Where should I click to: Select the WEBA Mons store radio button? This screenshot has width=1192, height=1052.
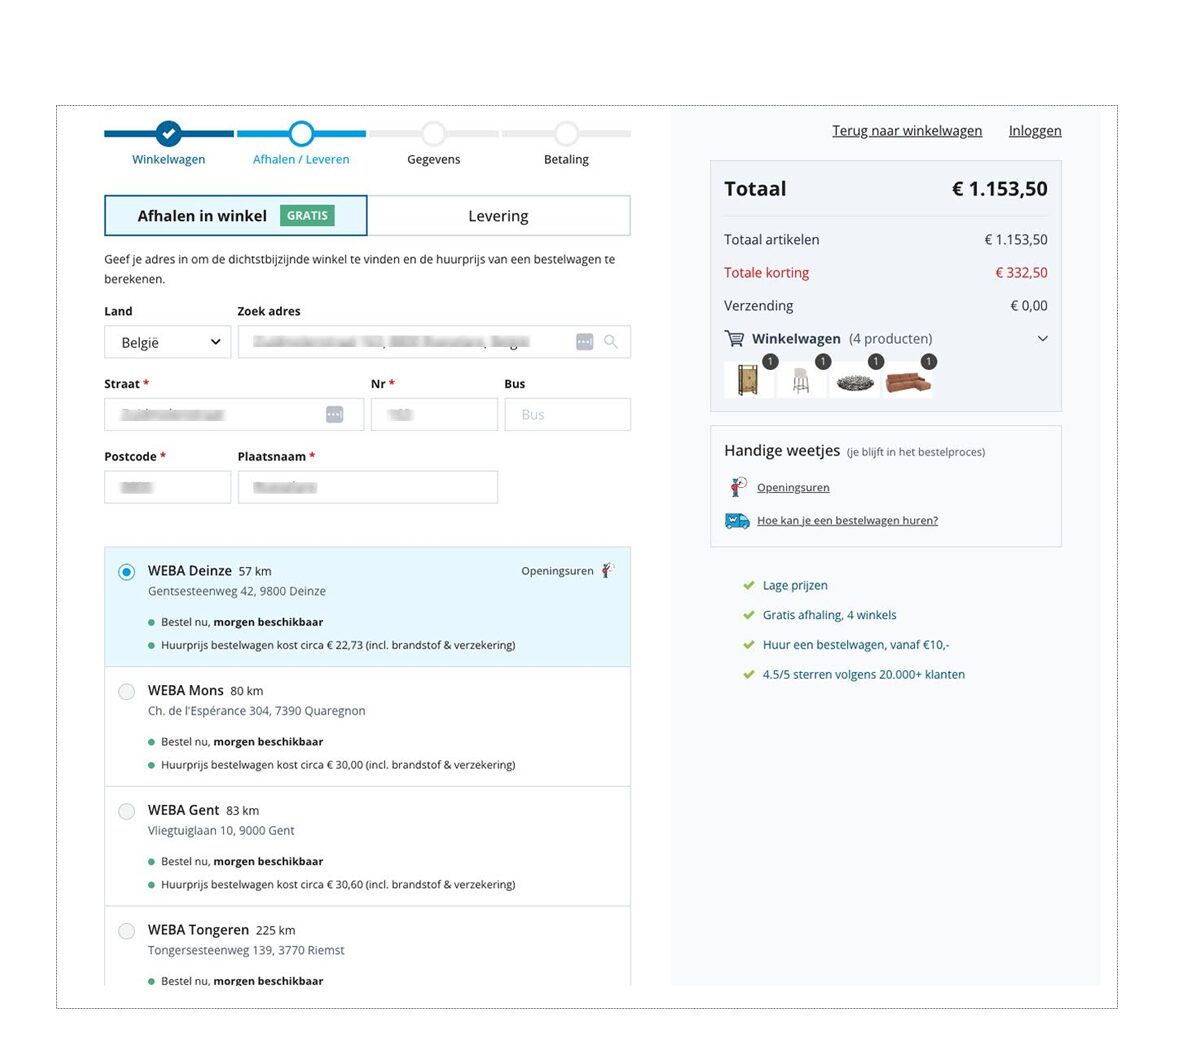click(127, 692)
